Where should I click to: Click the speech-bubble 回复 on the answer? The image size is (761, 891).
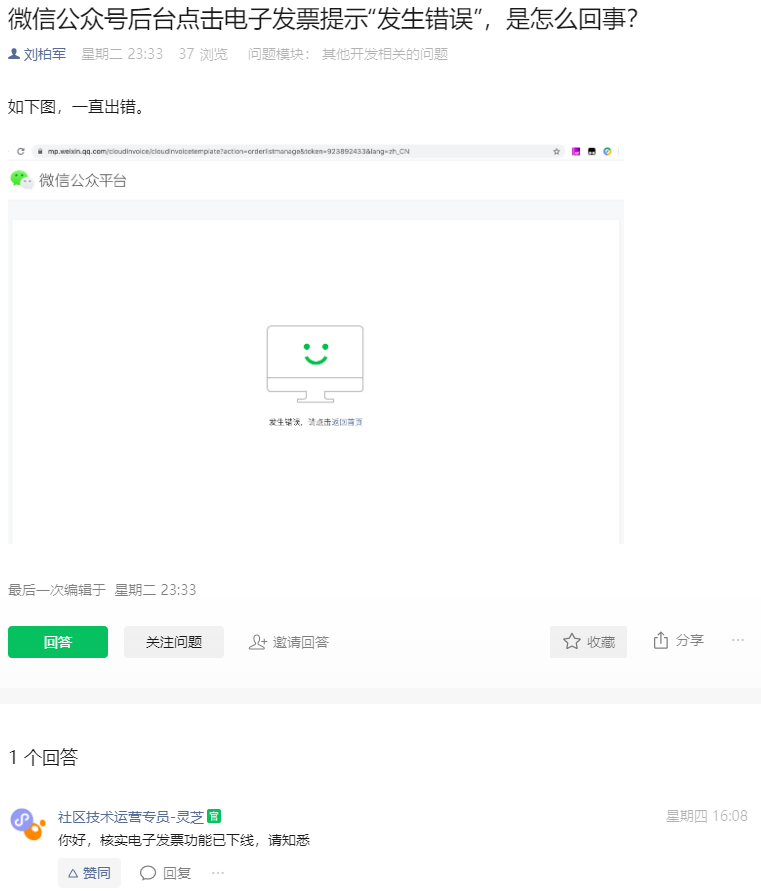point(165,873)
